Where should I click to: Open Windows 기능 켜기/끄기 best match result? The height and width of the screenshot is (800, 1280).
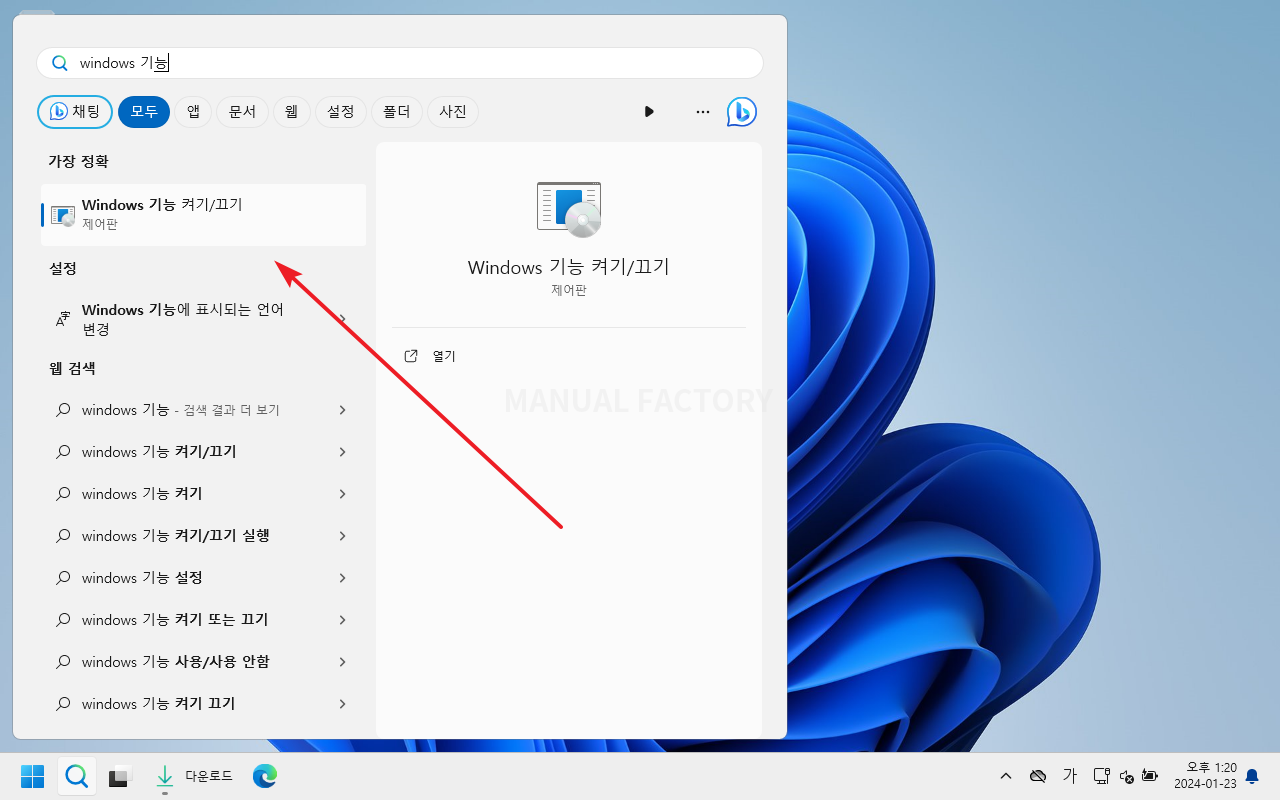coord(203,214)
